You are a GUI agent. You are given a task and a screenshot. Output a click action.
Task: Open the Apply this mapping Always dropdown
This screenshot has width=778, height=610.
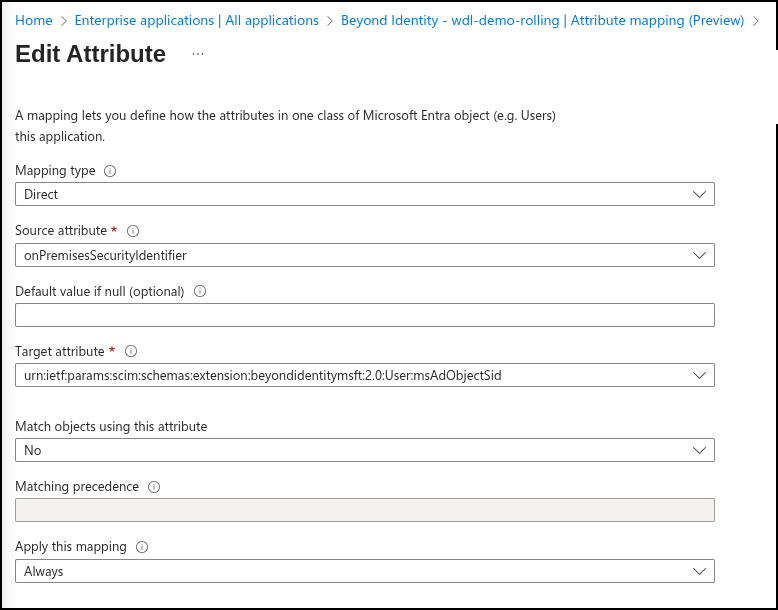click(x=364, y=571)
